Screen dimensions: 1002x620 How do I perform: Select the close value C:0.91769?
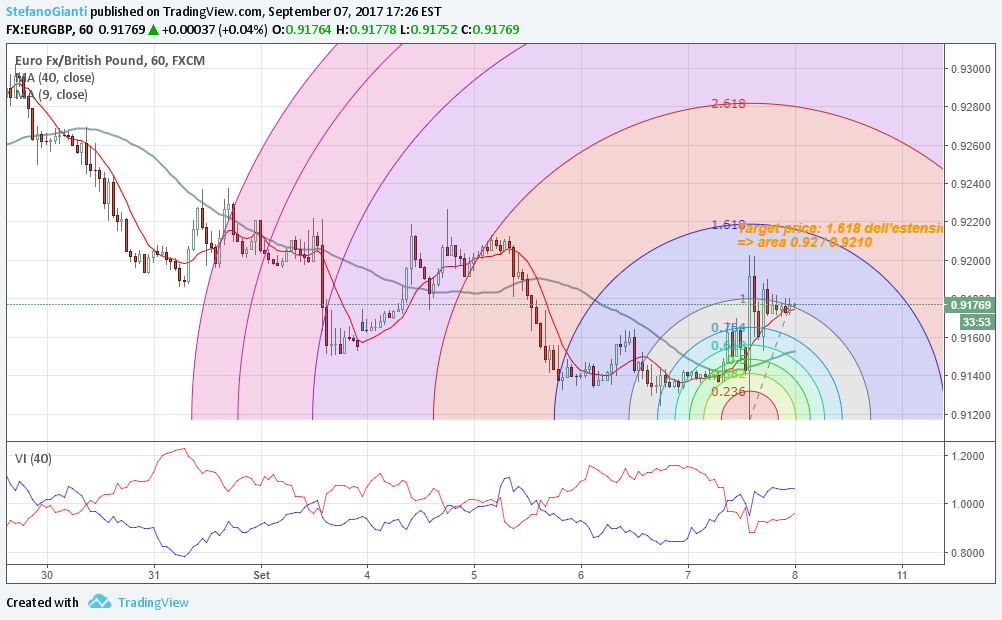[x=490, y=29]
